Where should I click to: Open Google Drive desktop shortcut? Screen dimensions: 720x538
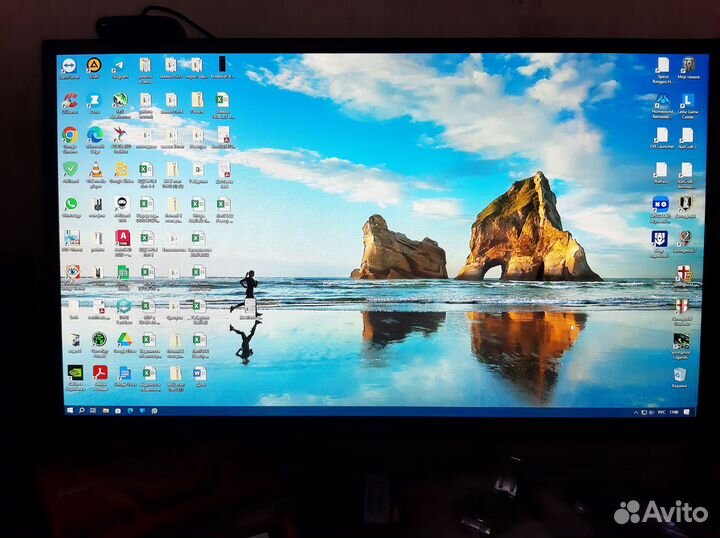coord(124,340)
